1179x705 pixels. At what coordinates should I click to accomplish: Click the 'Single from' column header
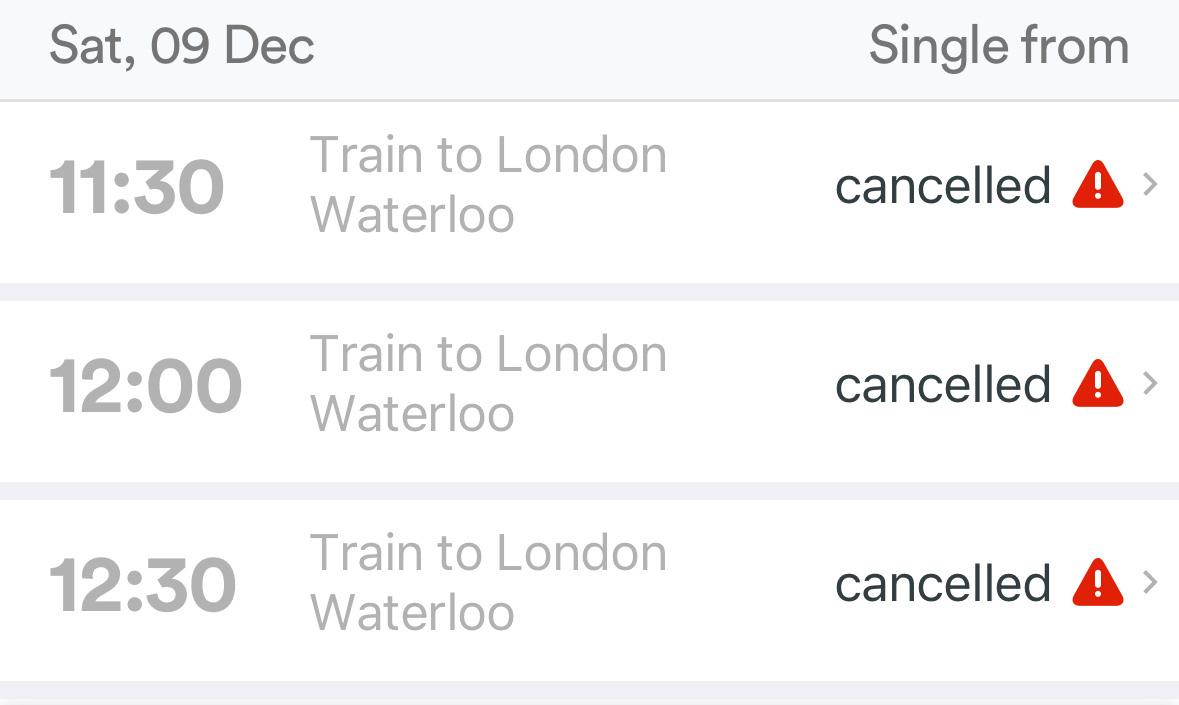click(998, 47)
